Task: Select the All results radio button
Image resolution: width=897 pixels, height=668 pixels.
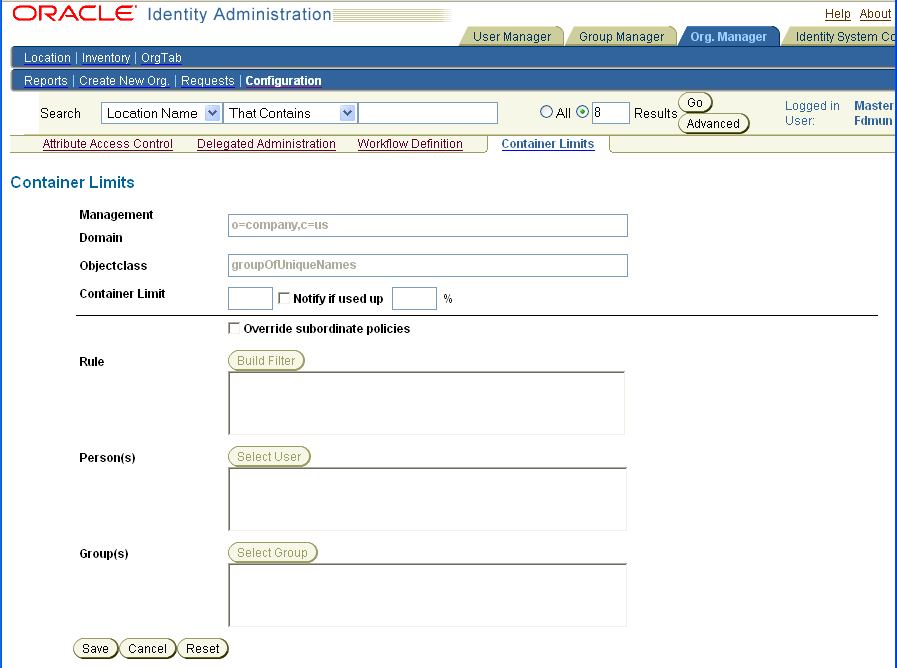Action: pyautogui.click(x=546, y=112)
